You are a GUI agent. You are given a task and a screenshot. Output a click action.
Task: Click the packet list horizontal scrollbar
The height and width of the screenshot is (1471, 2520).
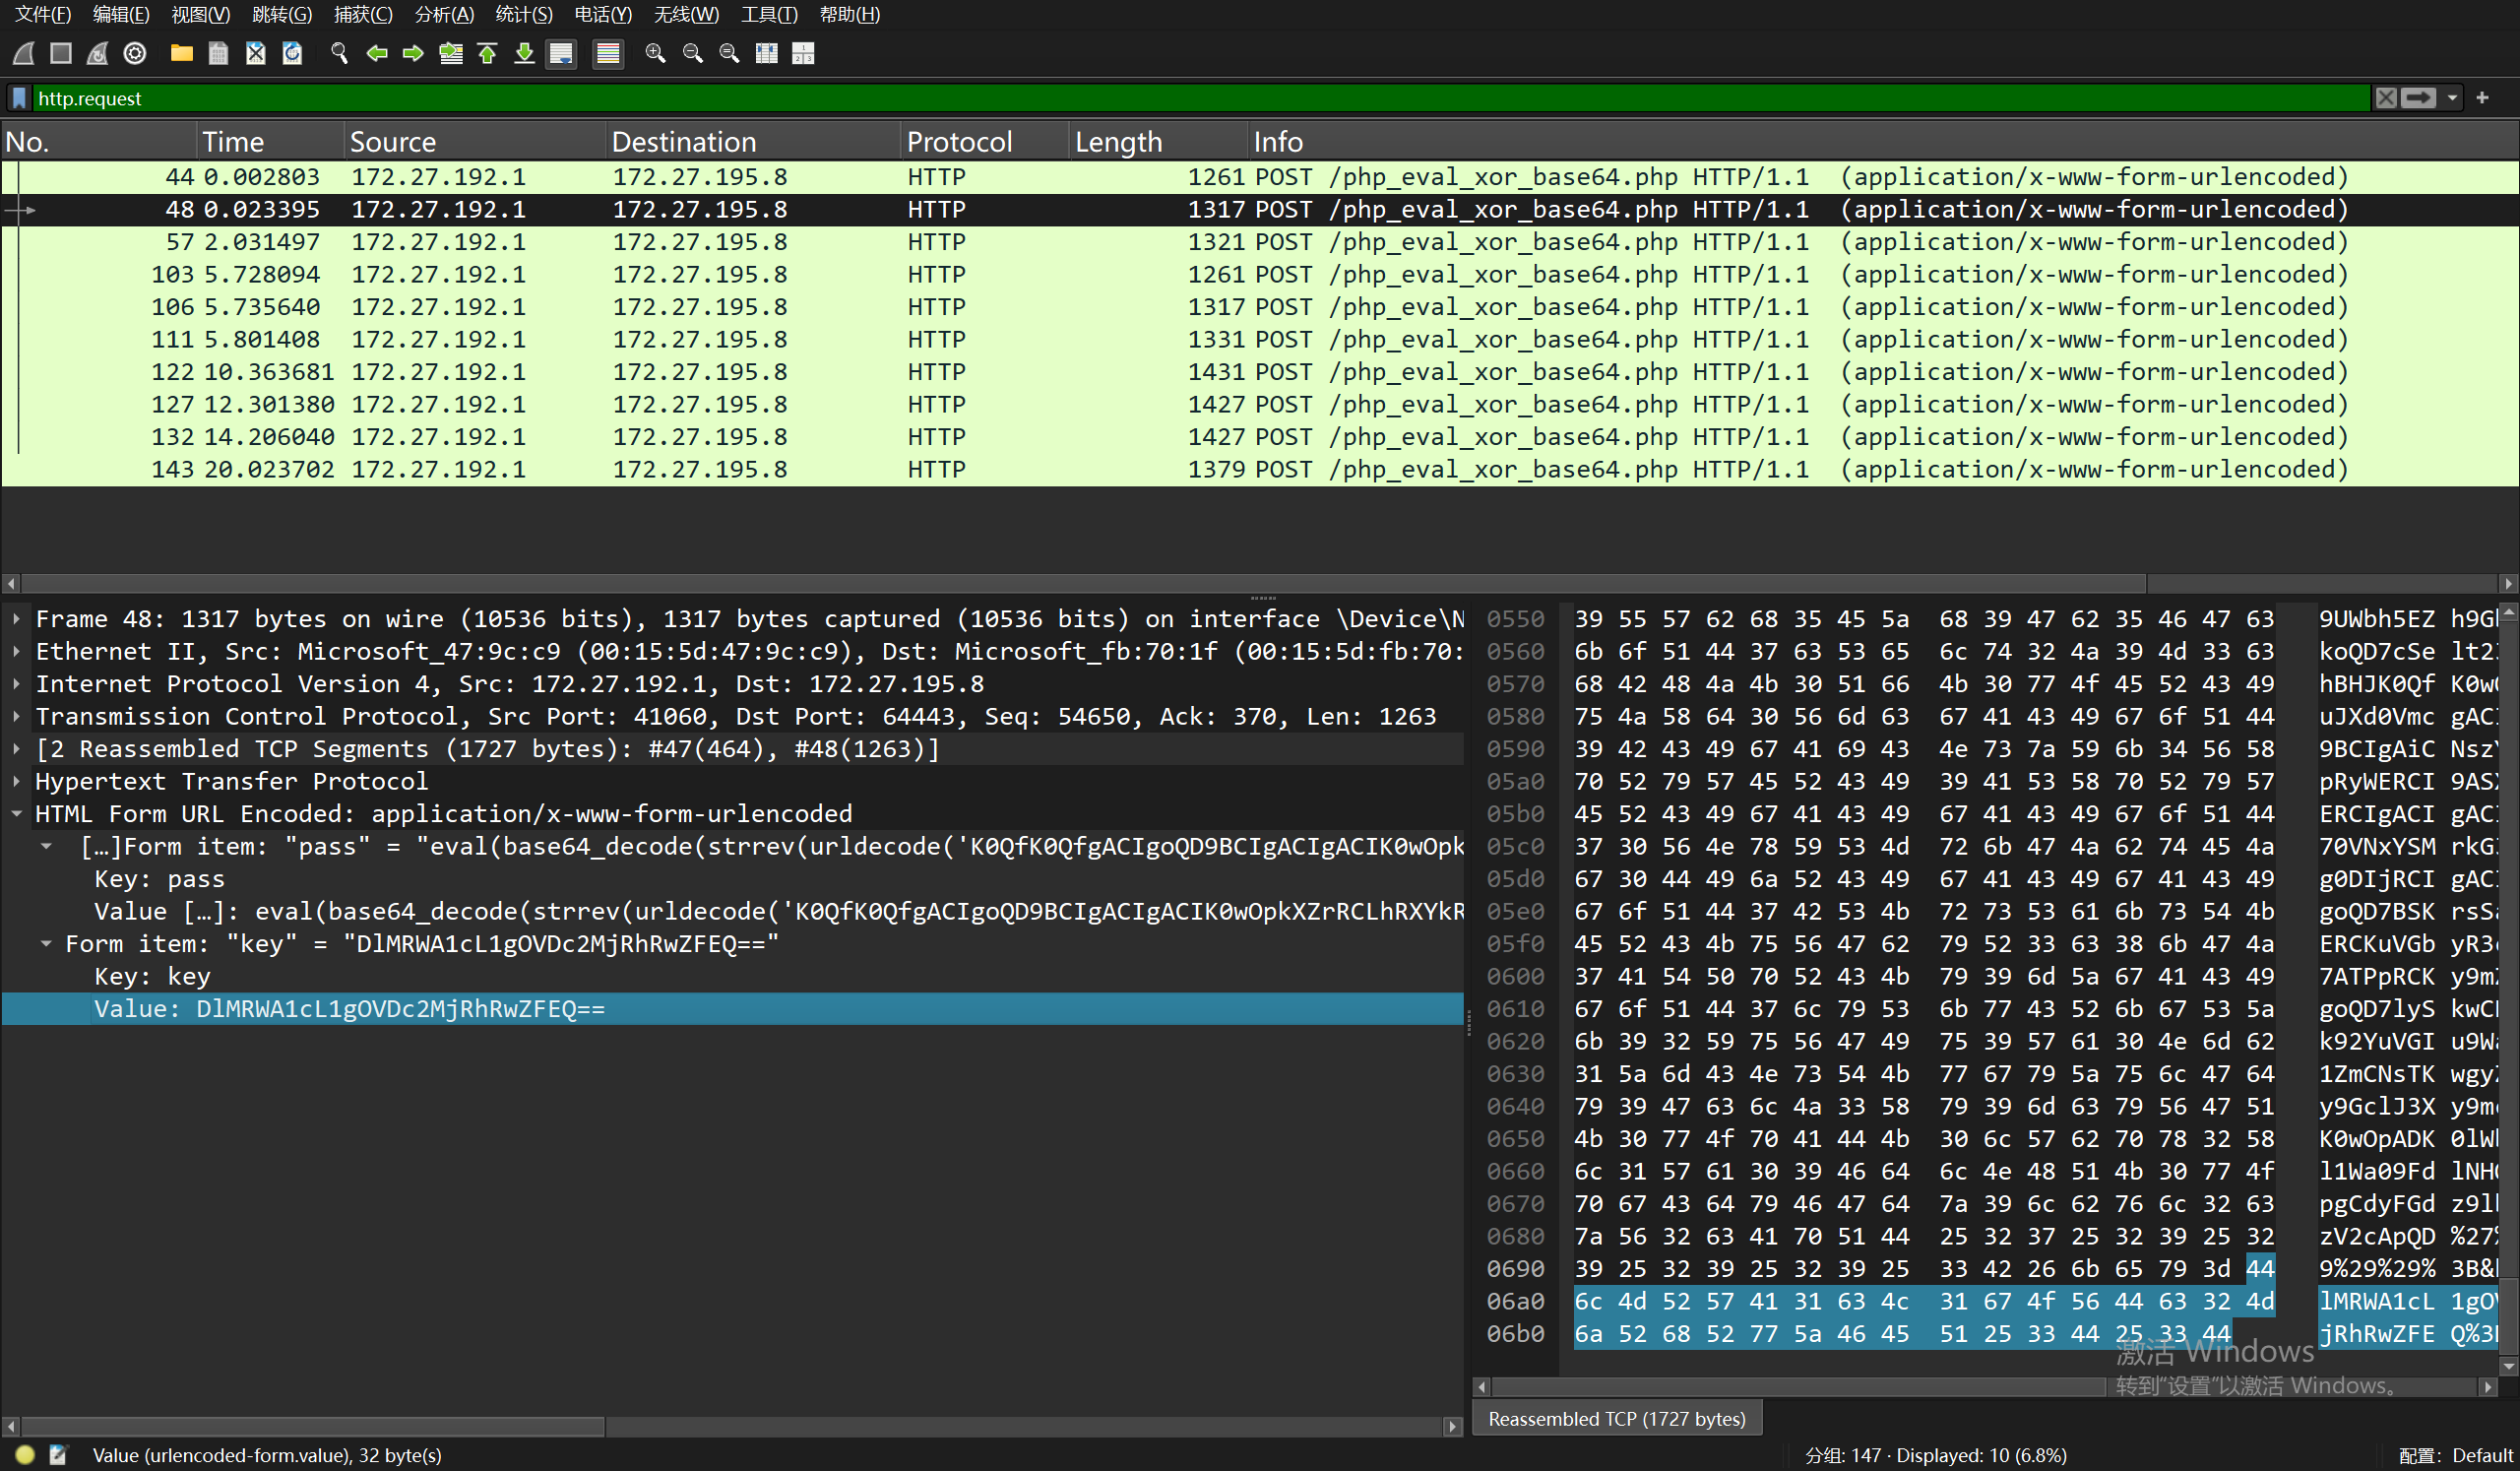click(1080, 583)
